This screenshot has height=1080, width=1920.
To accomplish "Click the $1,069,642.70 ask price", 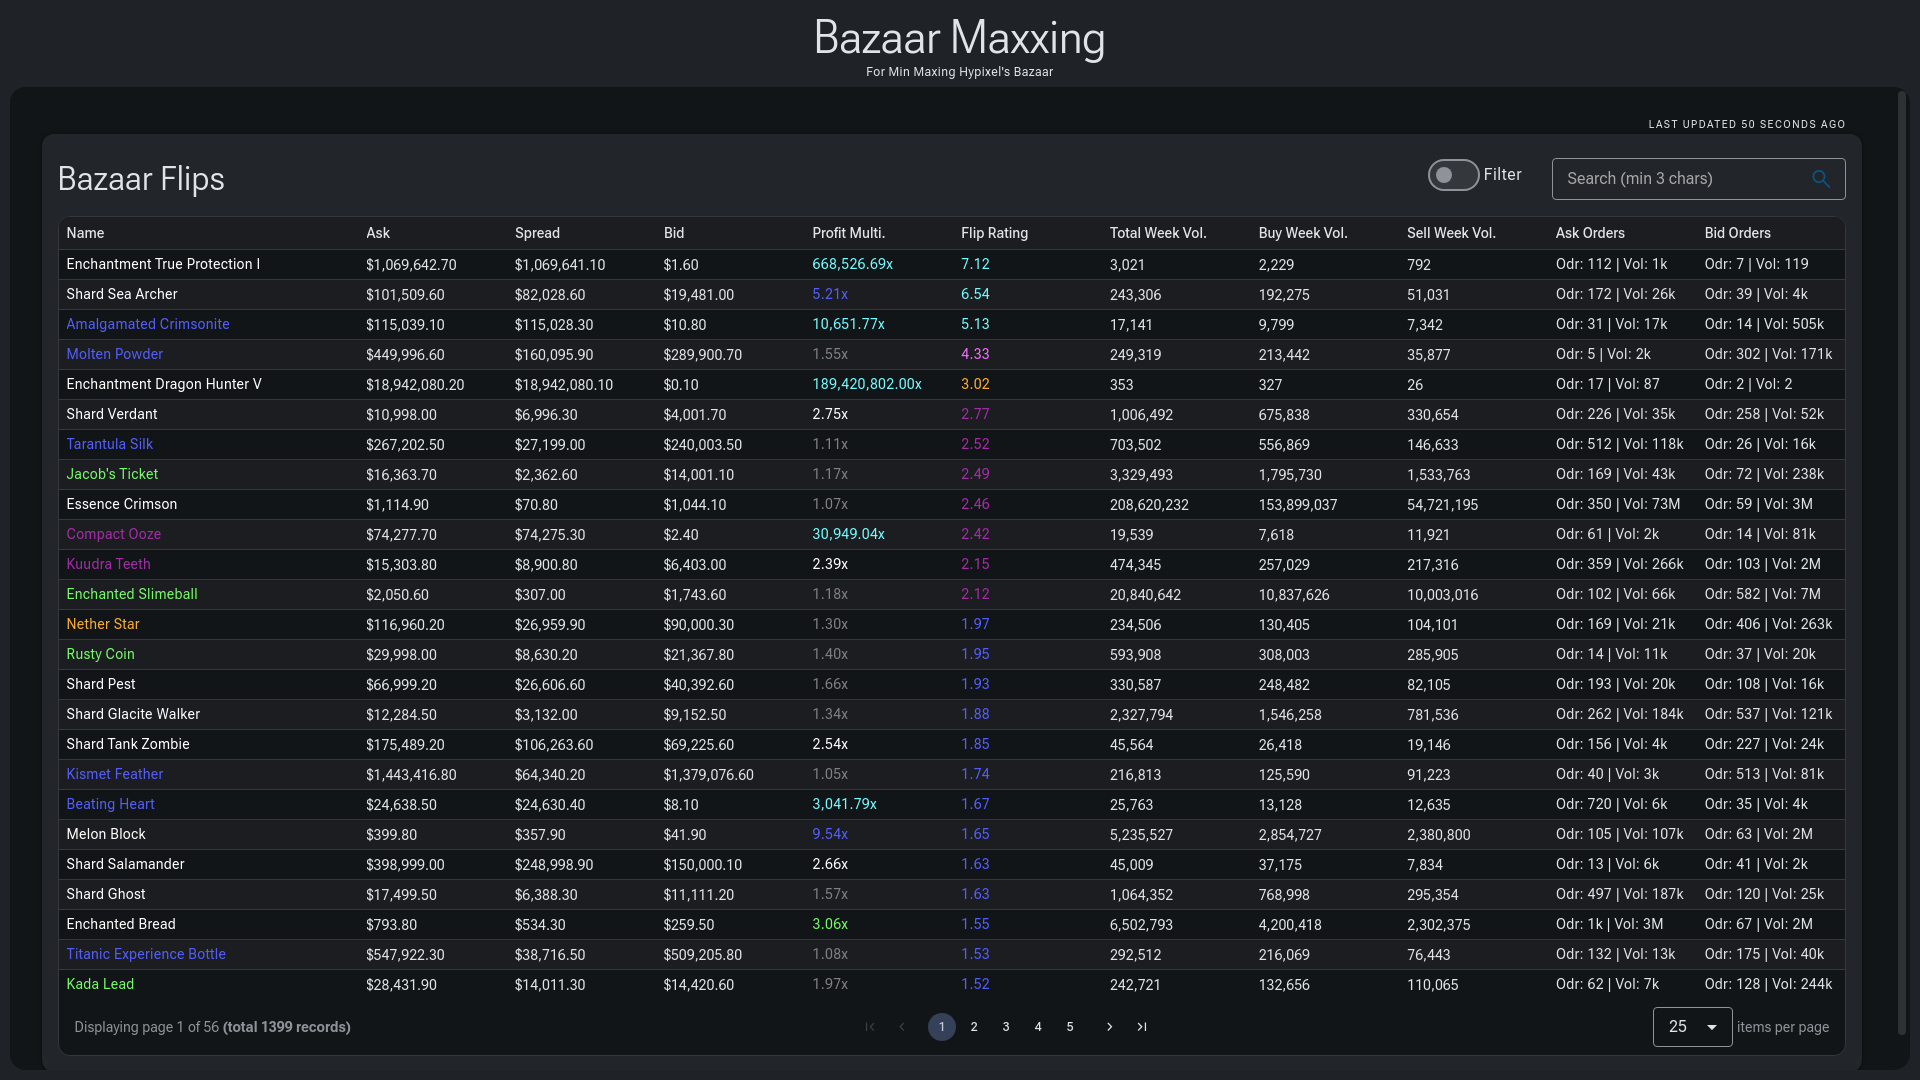I will coord(411,265).
